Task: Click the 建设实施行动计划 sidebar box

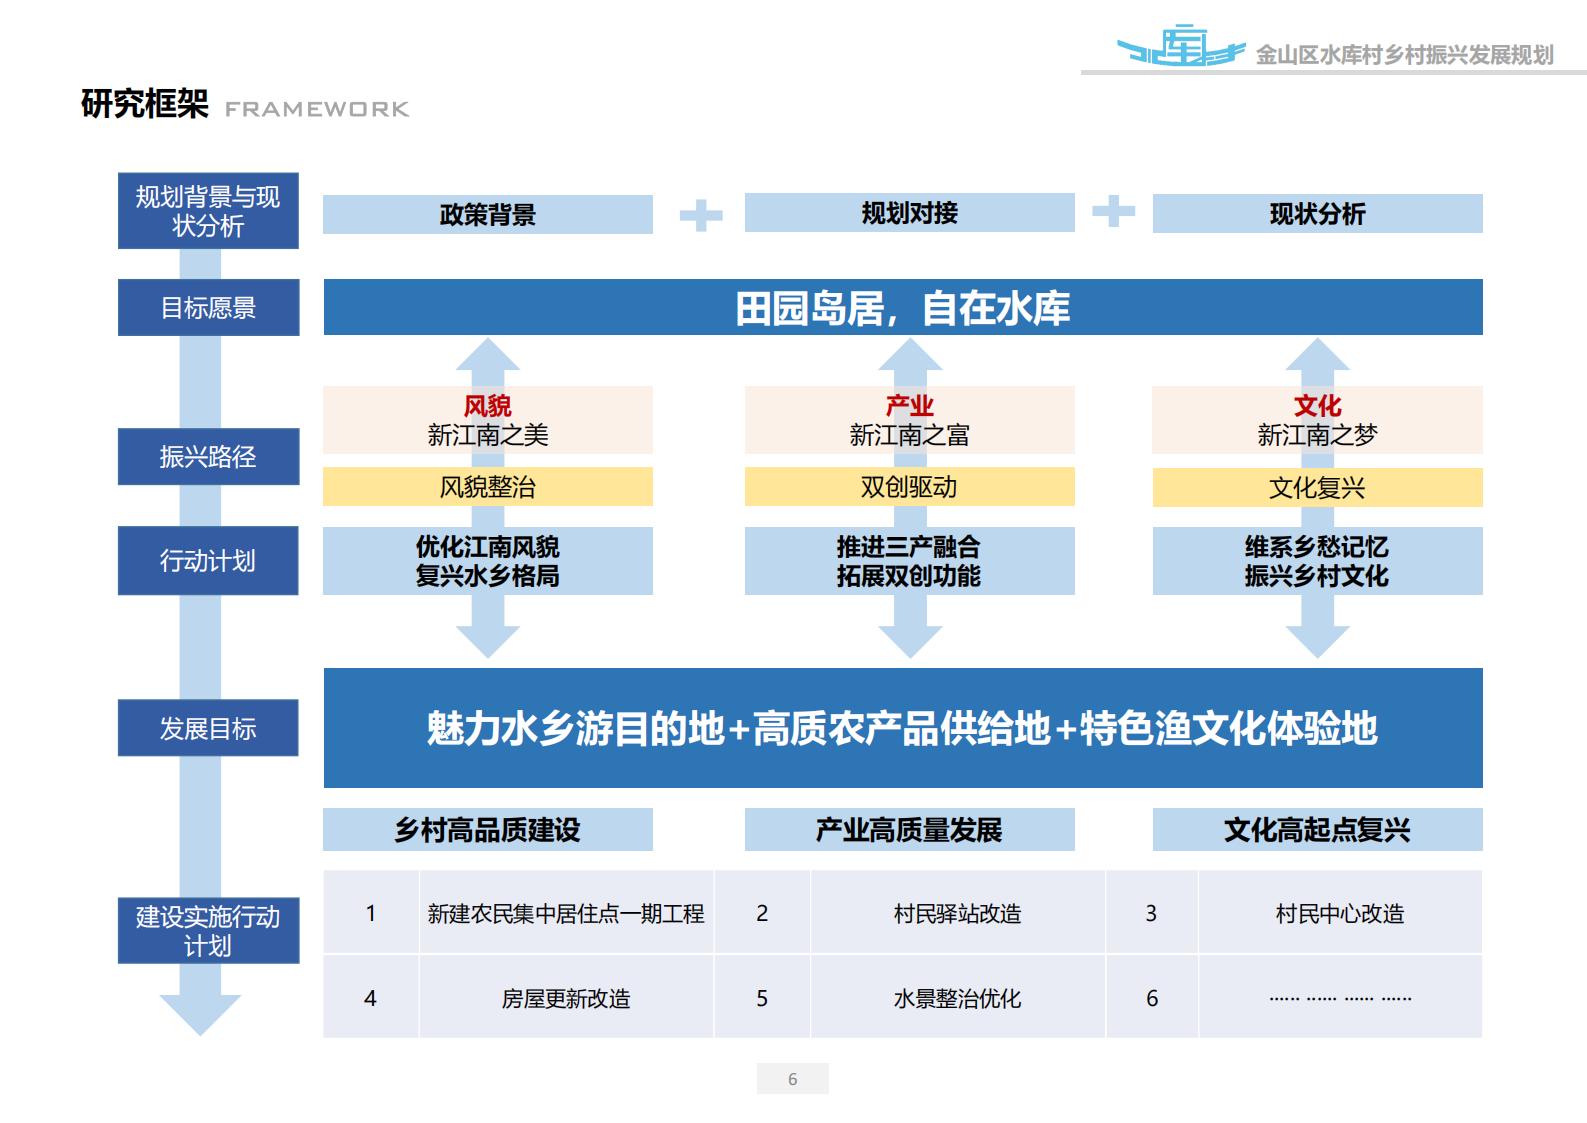Action: click(208, 930)
